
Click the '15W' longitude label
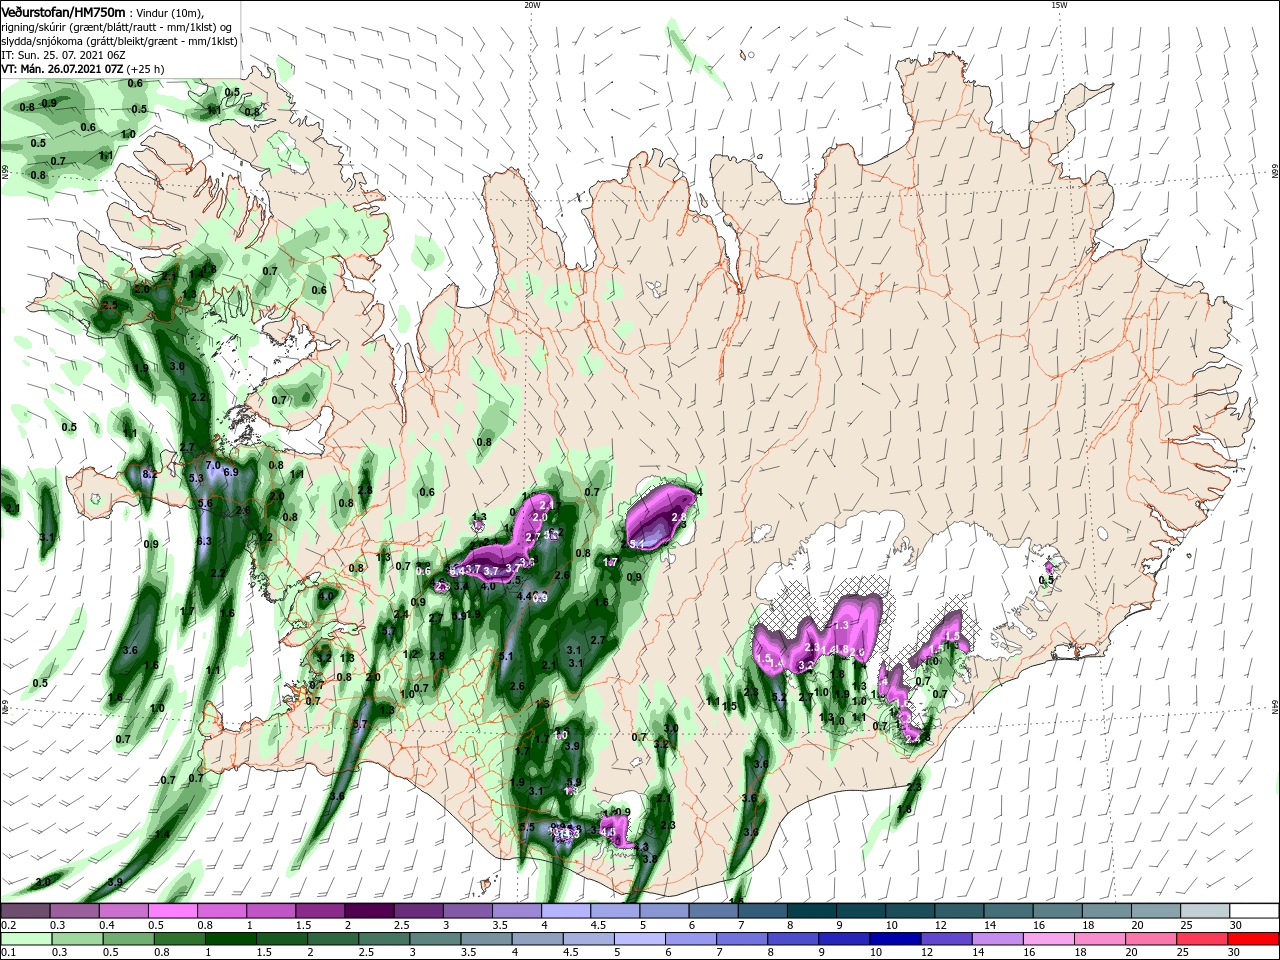[1059, 5]
